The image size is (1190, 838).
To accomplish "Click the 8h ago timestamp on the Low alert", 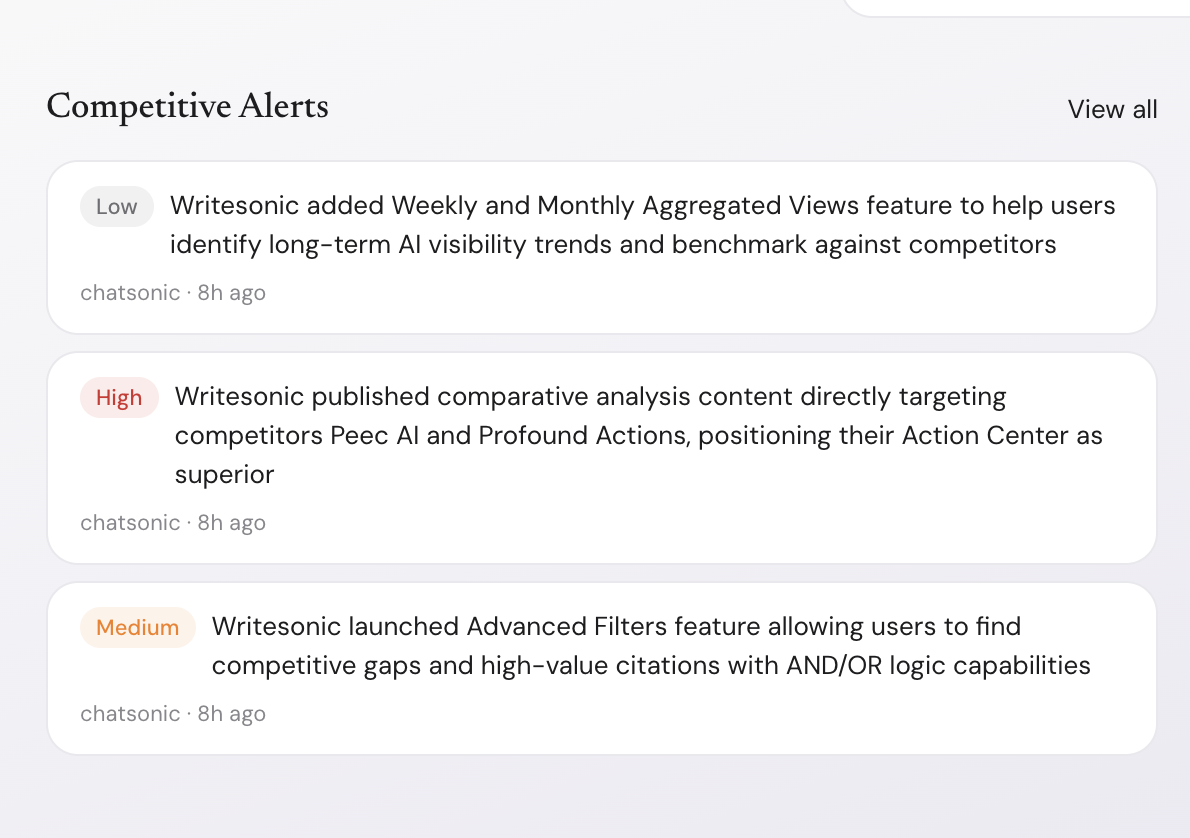I will pyautogui.click(x=231, y=293).
